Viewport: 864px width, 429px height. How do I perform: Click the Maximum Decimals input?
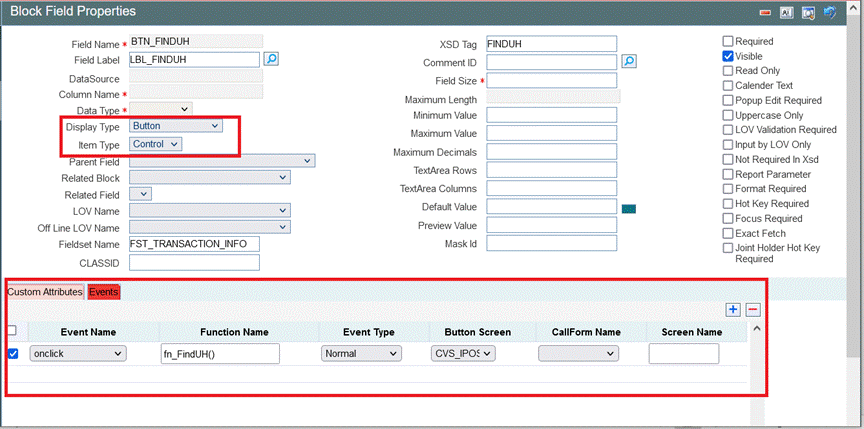[x=552, y=151]
